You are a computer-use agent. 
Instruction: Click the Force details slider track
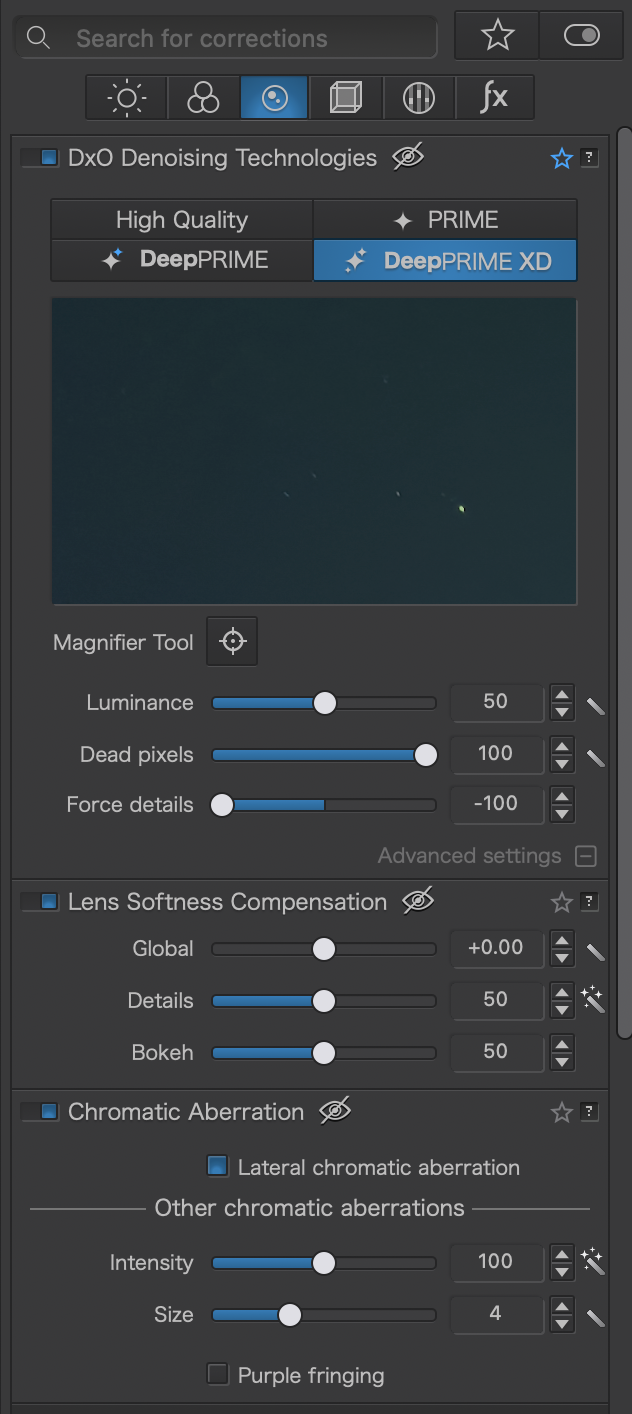tap(324, 805)
